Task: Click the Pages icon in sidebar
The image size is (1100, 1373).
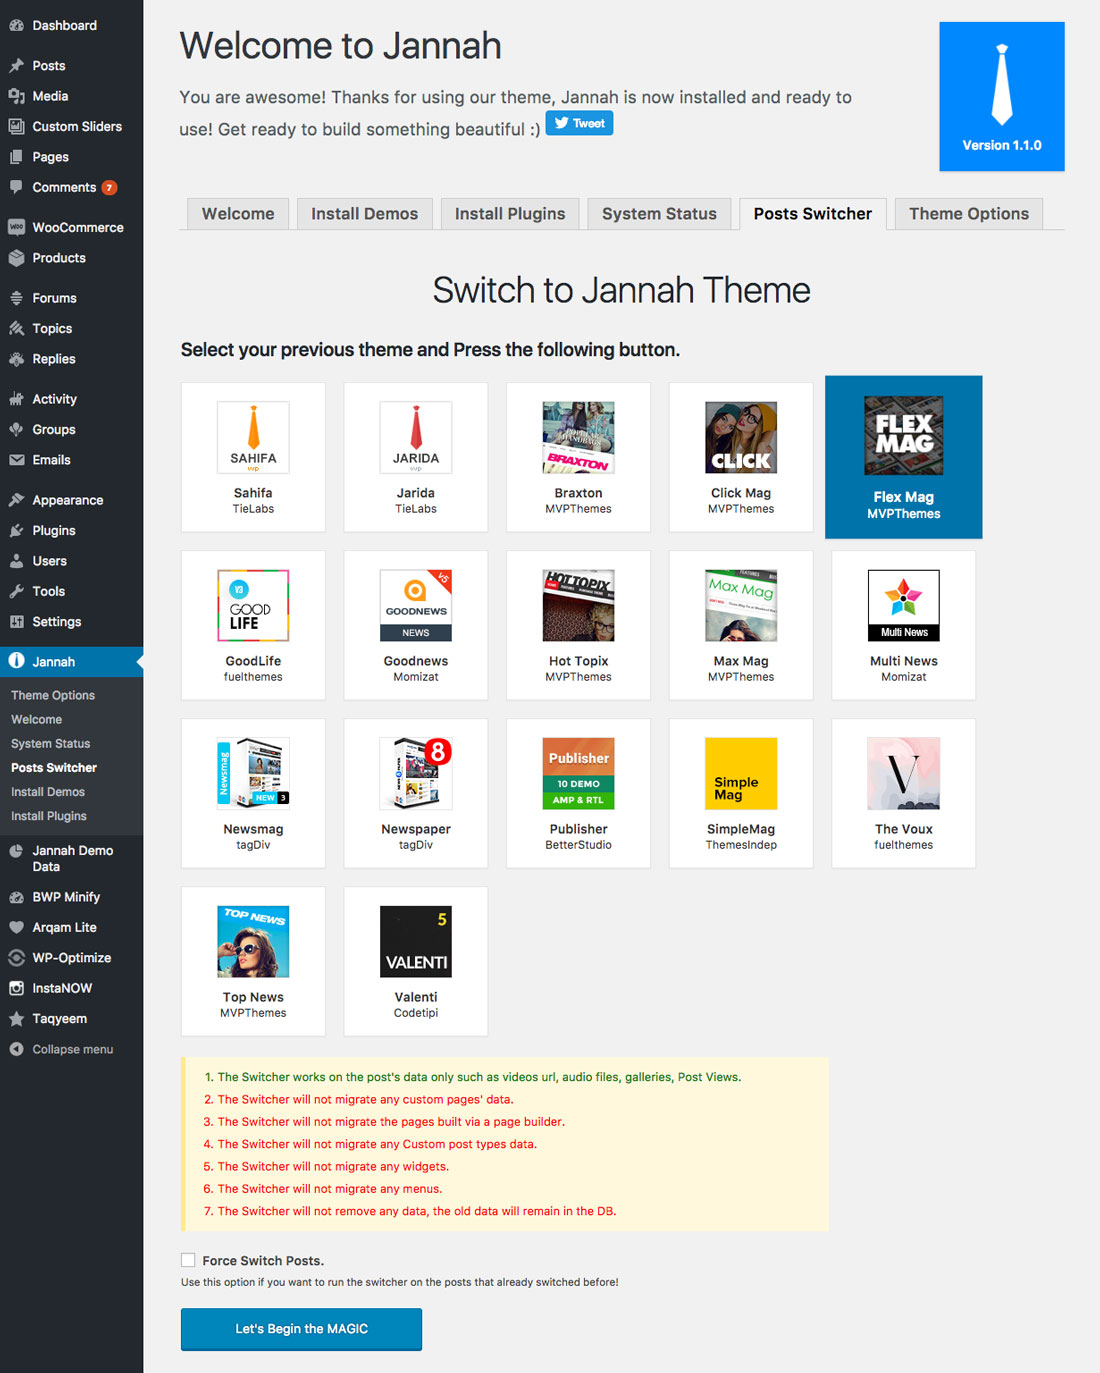Action: [x=16, y=157]
